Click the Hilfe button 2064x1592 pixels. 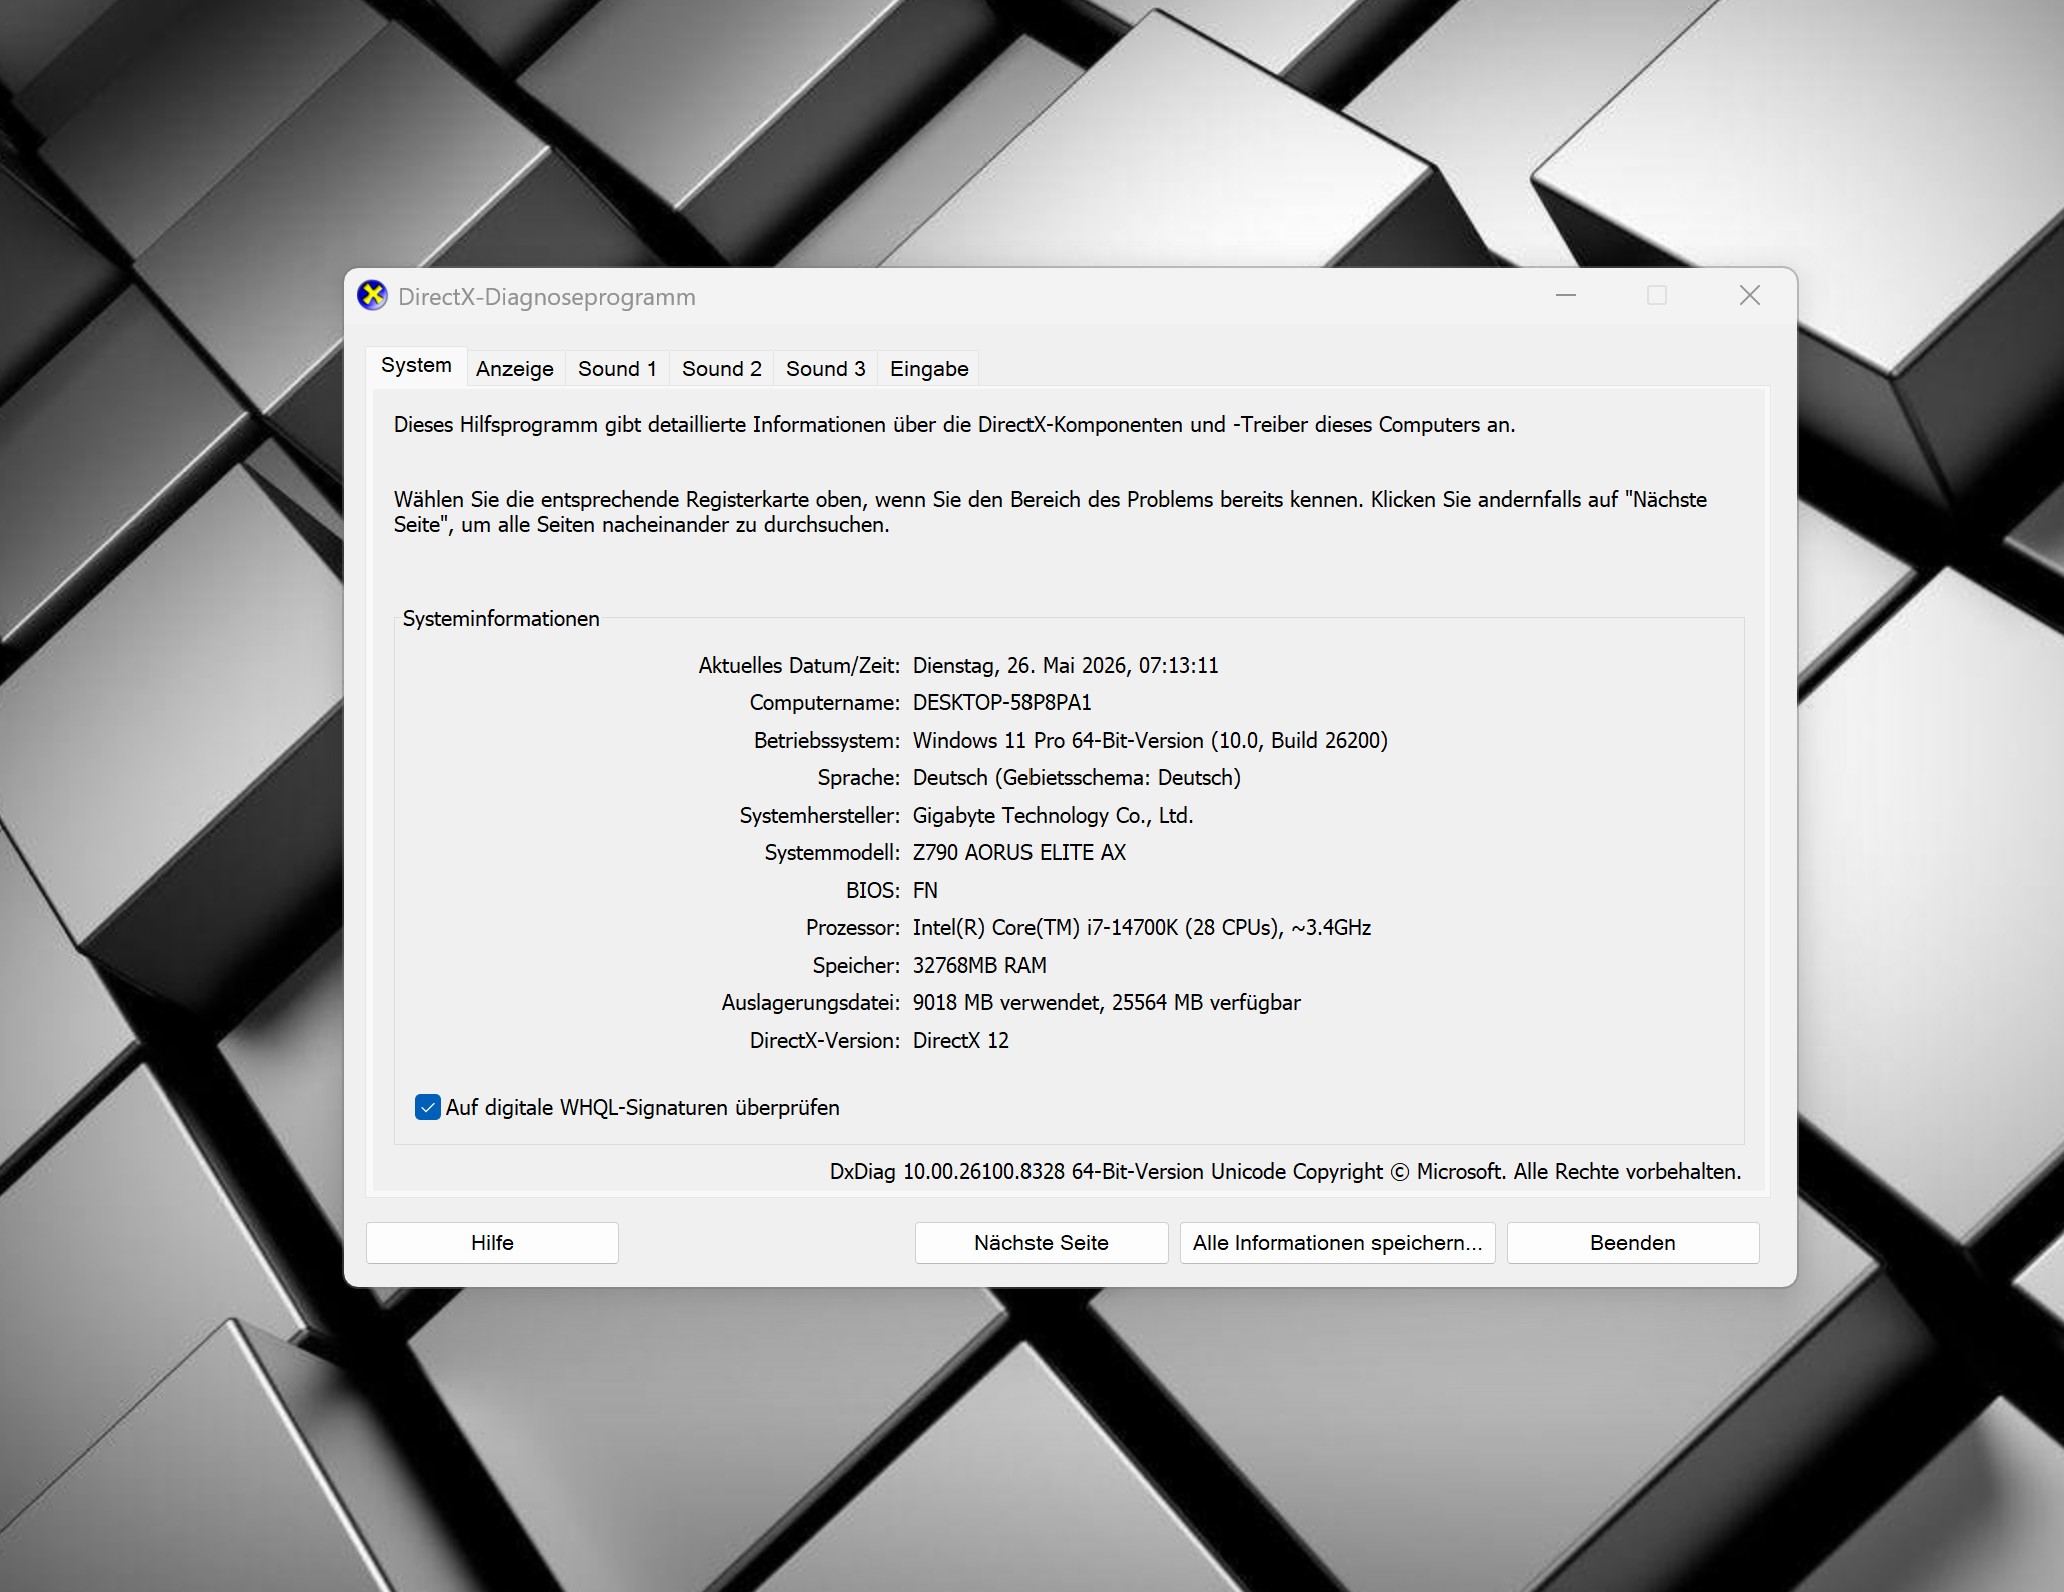(492, 1242)
